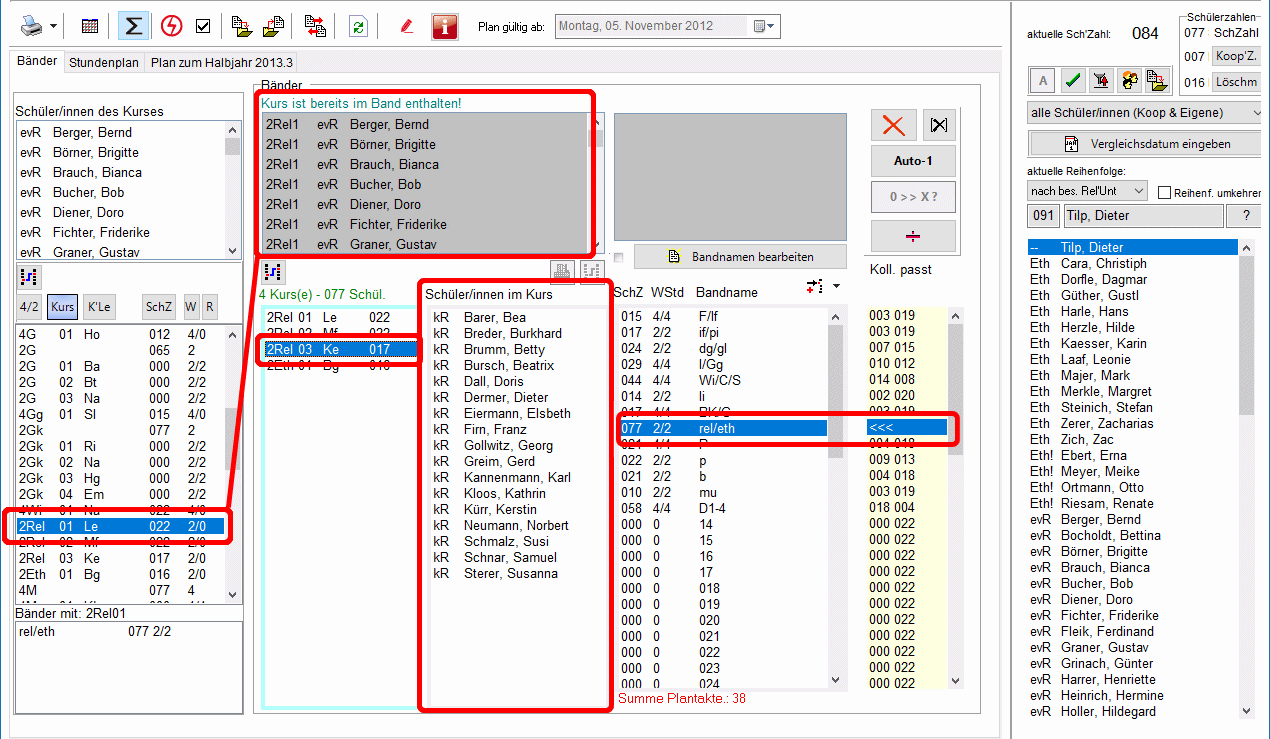Click the green checkmark icon button
Viewport: 1270px width, 739px height.
(x=1072, y=80)
